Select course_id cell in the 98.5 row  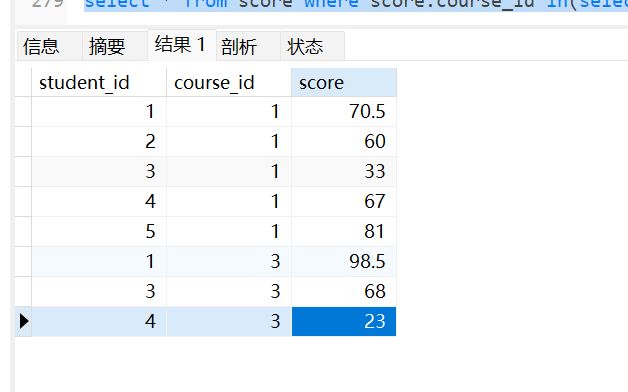point(229,261)
